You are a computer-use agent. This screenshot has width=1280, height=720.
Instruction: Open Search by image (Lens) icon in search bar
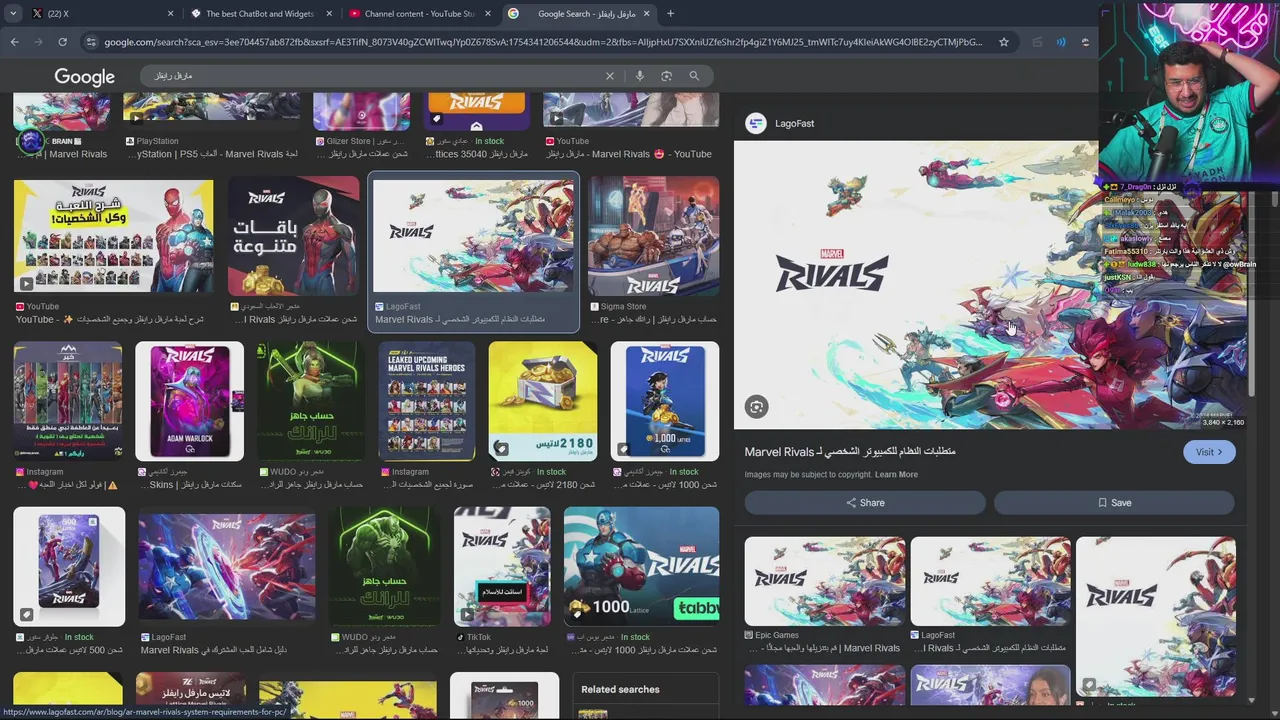667,76
